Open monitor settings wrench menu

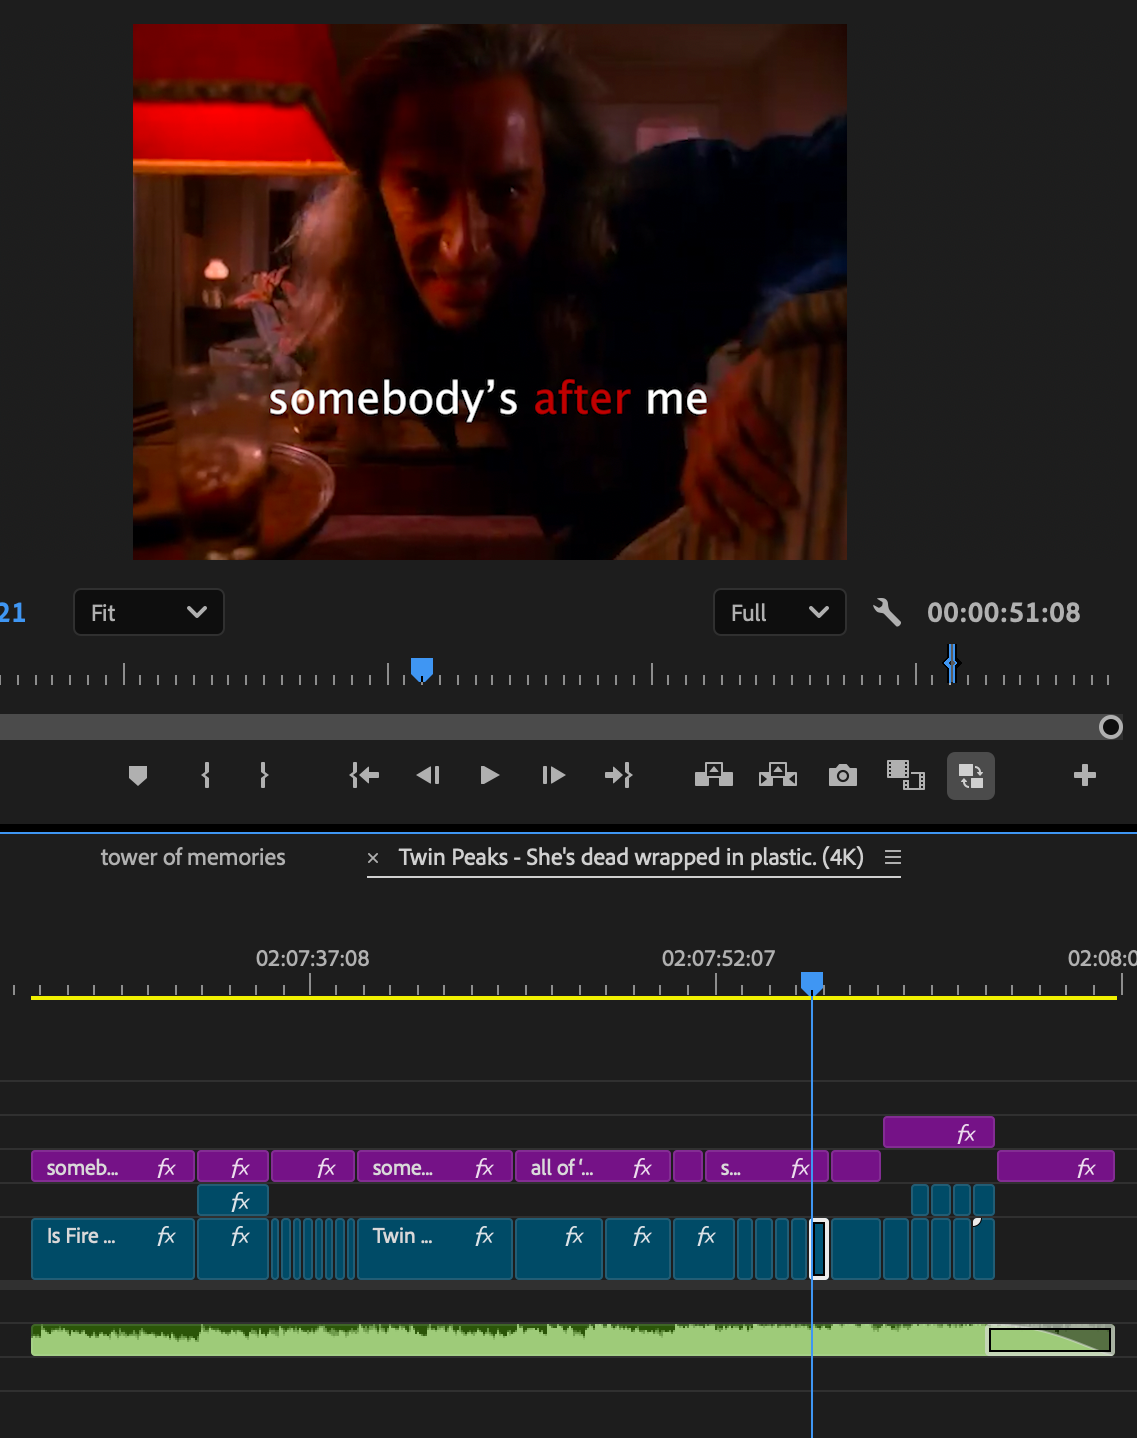click(x=887, y=612)
